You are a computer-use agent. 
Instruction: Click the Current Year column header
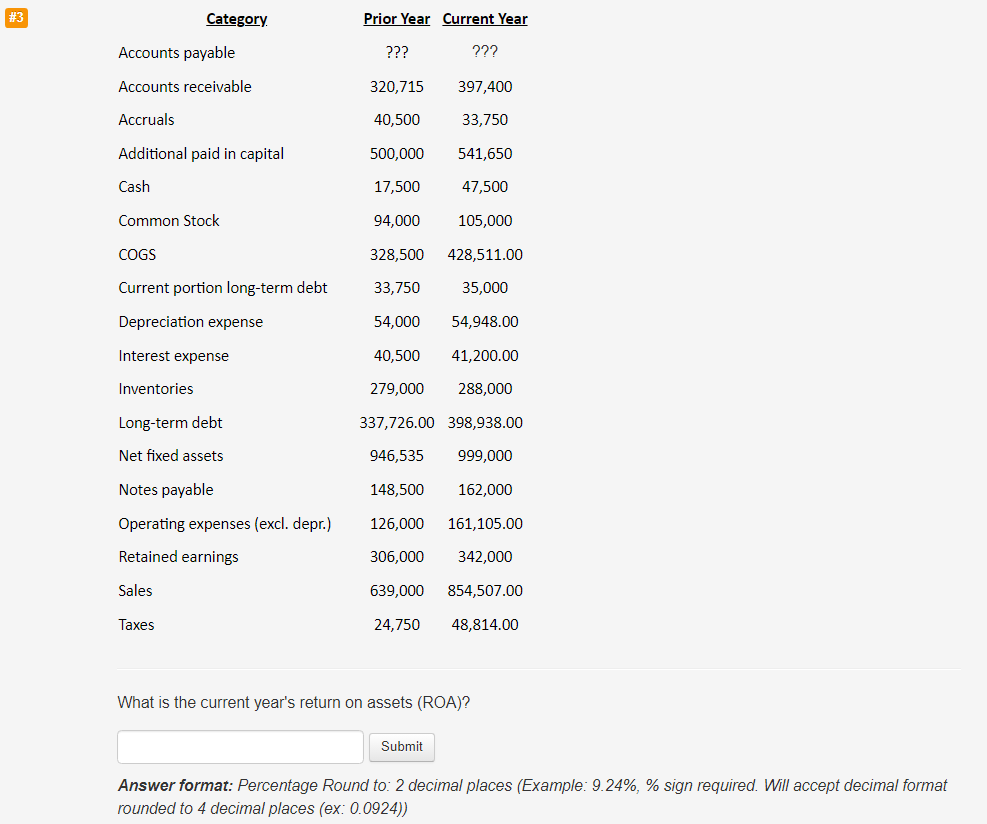(485, 18)
